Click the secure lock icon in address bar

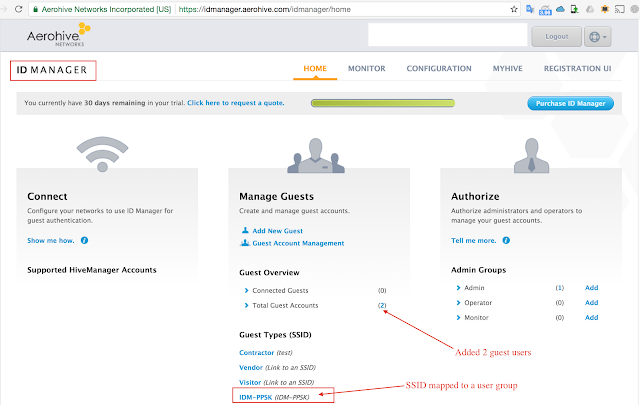pyautogui.click(x=36, y=9)
